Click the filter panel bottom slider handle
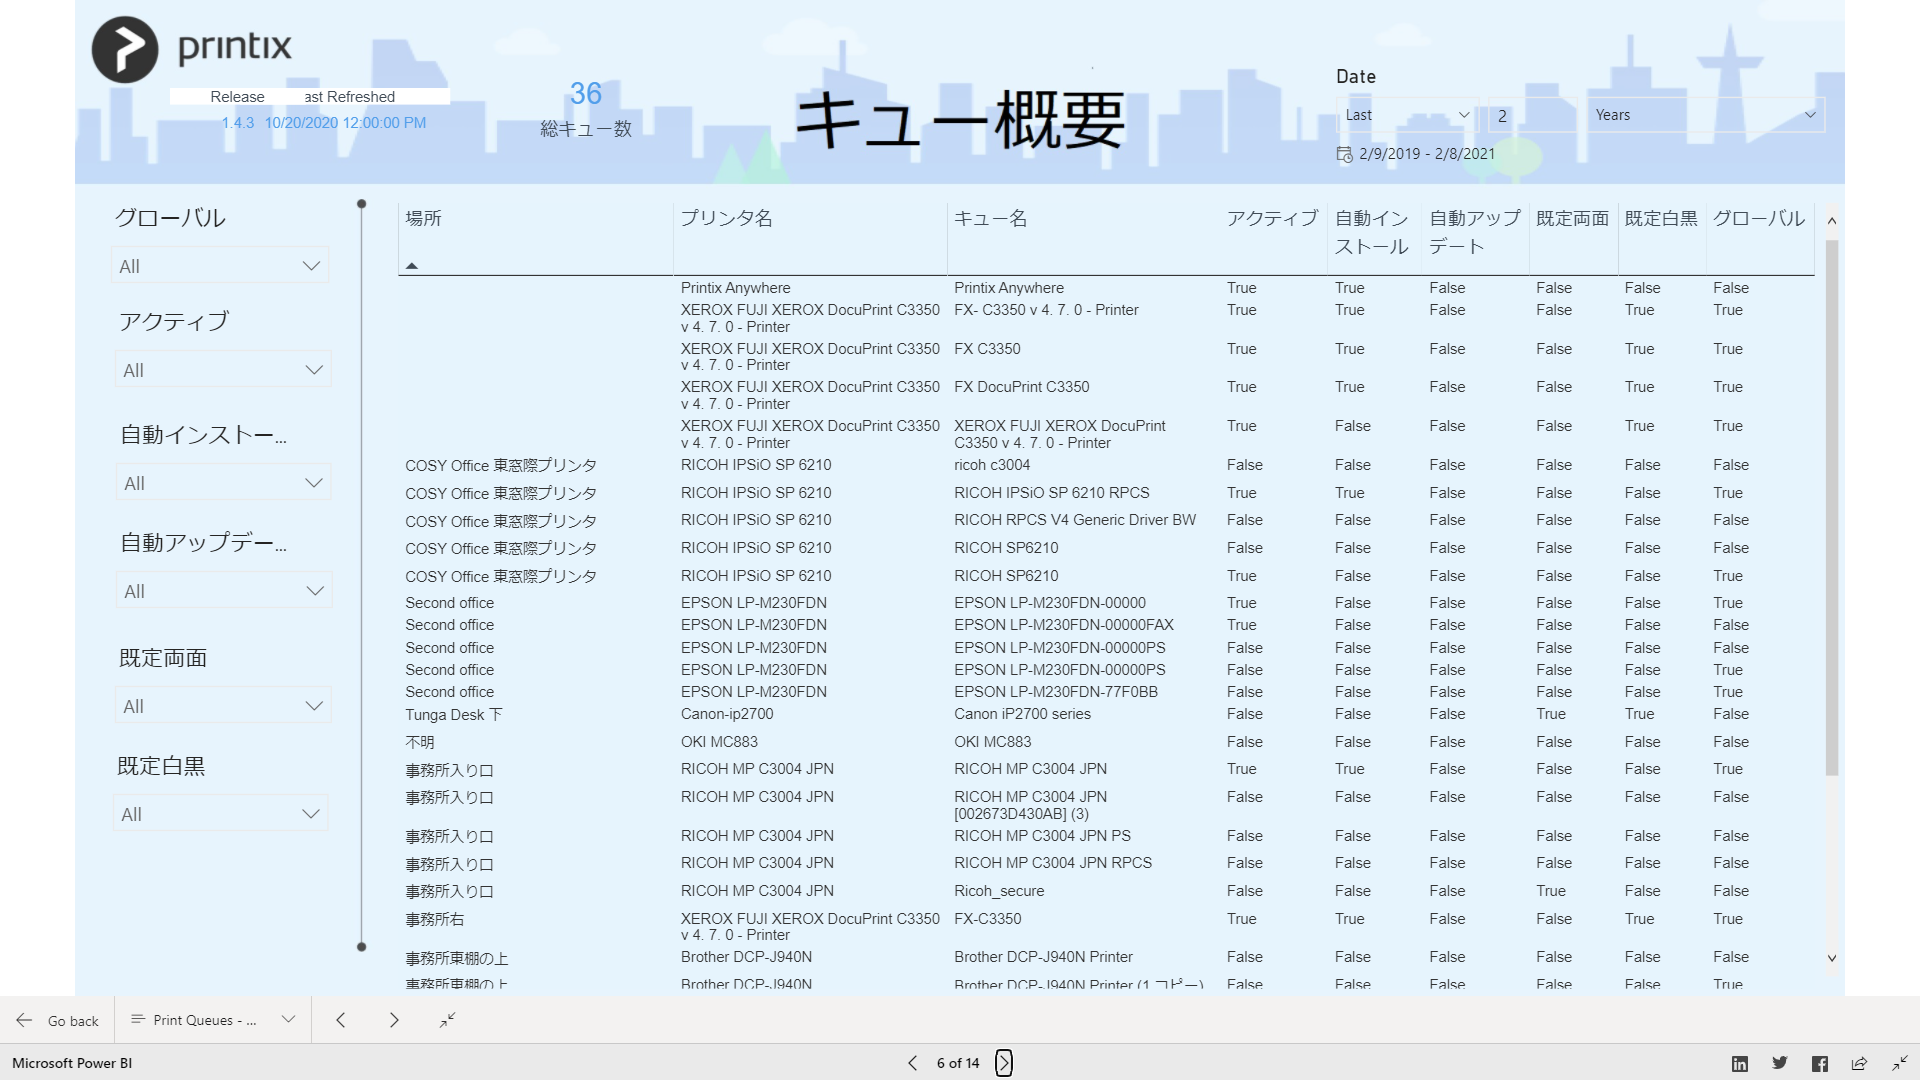The width and height of the screenshot is (1920, 1080). 362,946
